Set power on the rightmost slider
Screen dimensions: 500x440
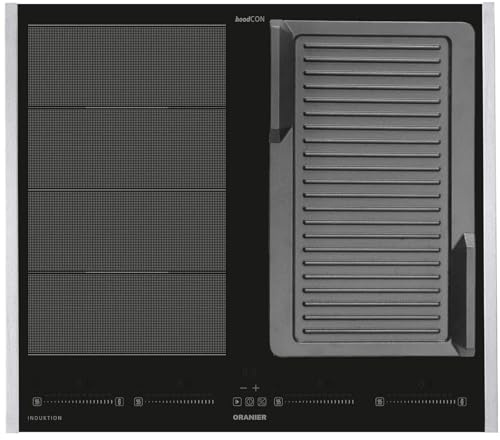coord(421,402)
